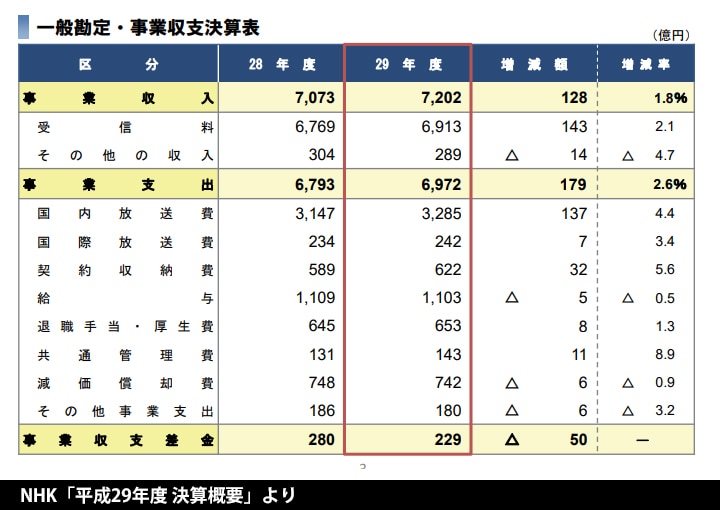Select the value 6,793
720x510 pixels.
pyautogui.click(x=315, y=185)
